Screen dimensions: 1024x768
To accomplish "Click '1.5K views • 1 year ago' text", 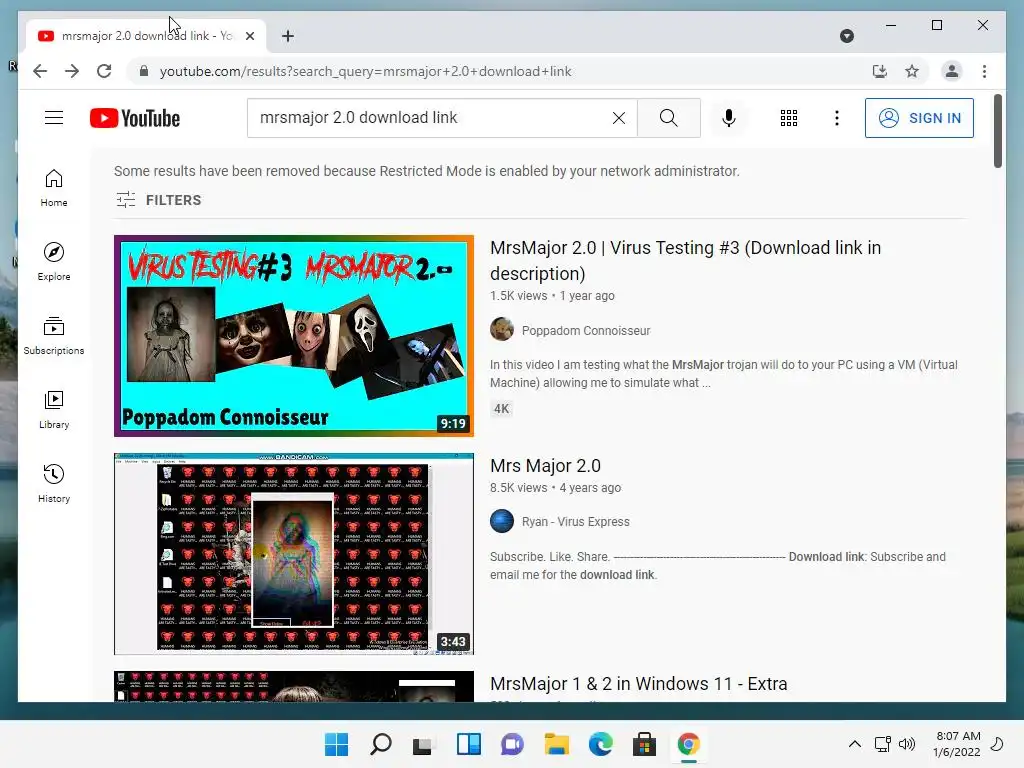I will click(552, 296).
